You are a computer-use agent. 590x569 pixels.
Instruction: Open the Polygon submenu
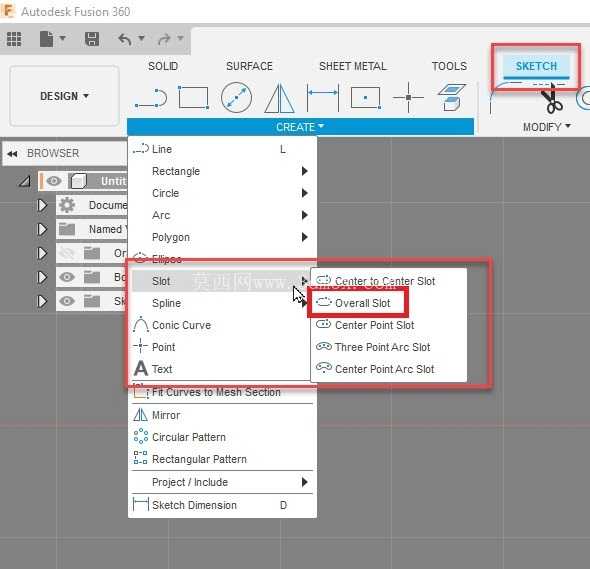point(222,237)
